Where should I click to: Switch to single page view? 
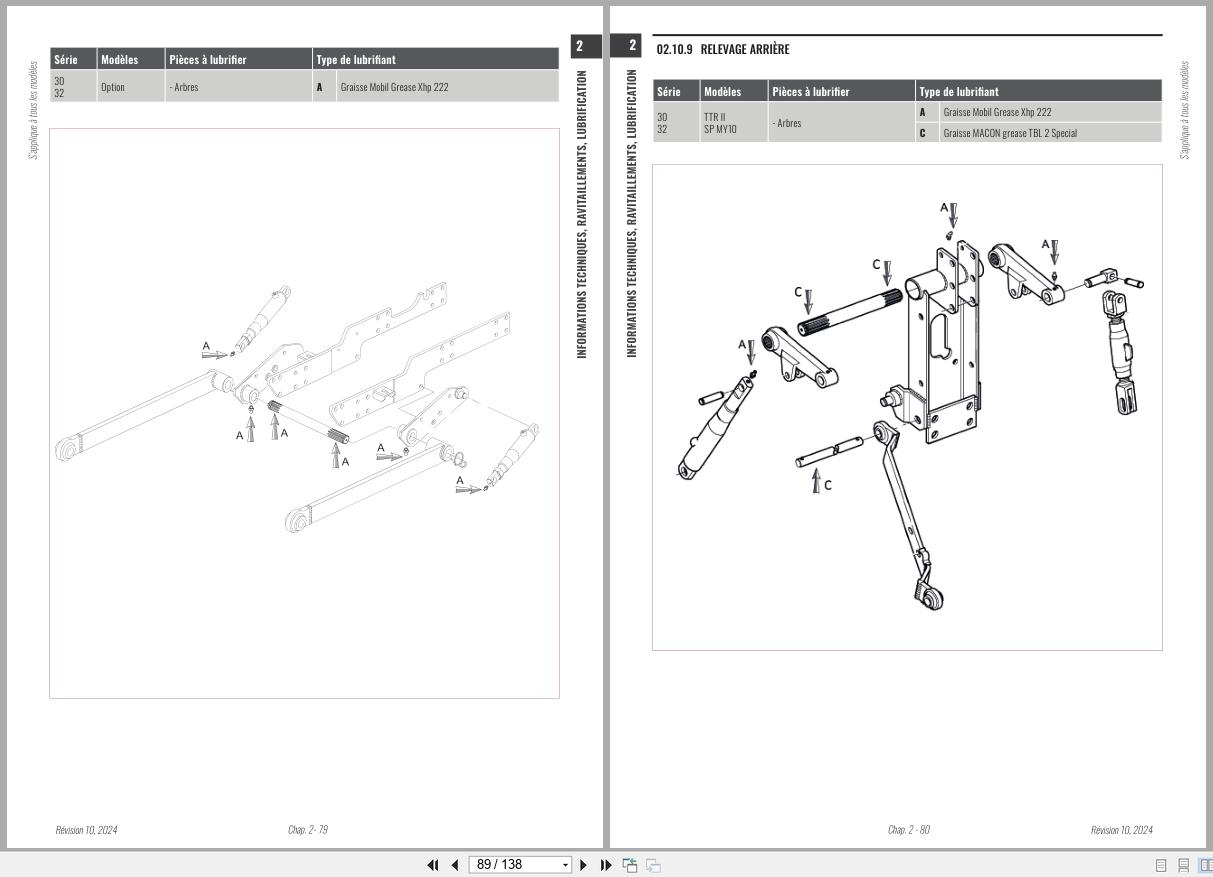[x=1160, y=864]
